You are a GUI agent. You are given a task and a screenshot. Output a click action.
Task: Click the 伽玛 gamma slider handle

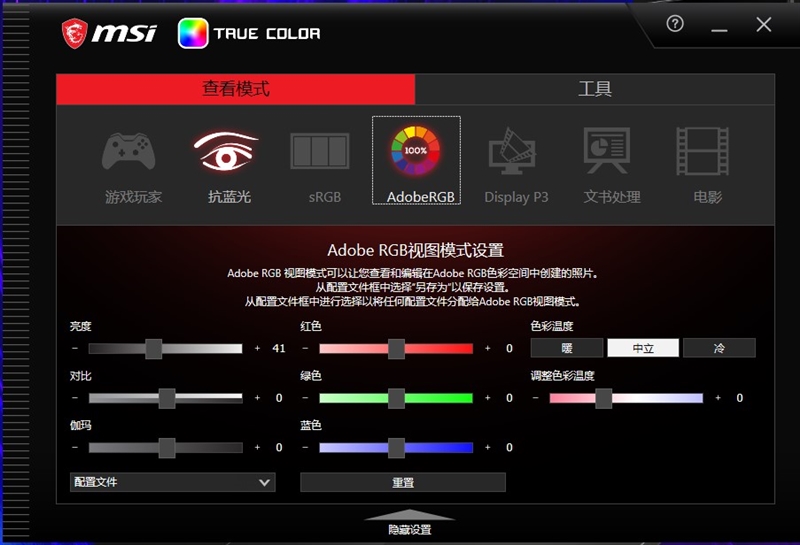click(x=167, y=448)
